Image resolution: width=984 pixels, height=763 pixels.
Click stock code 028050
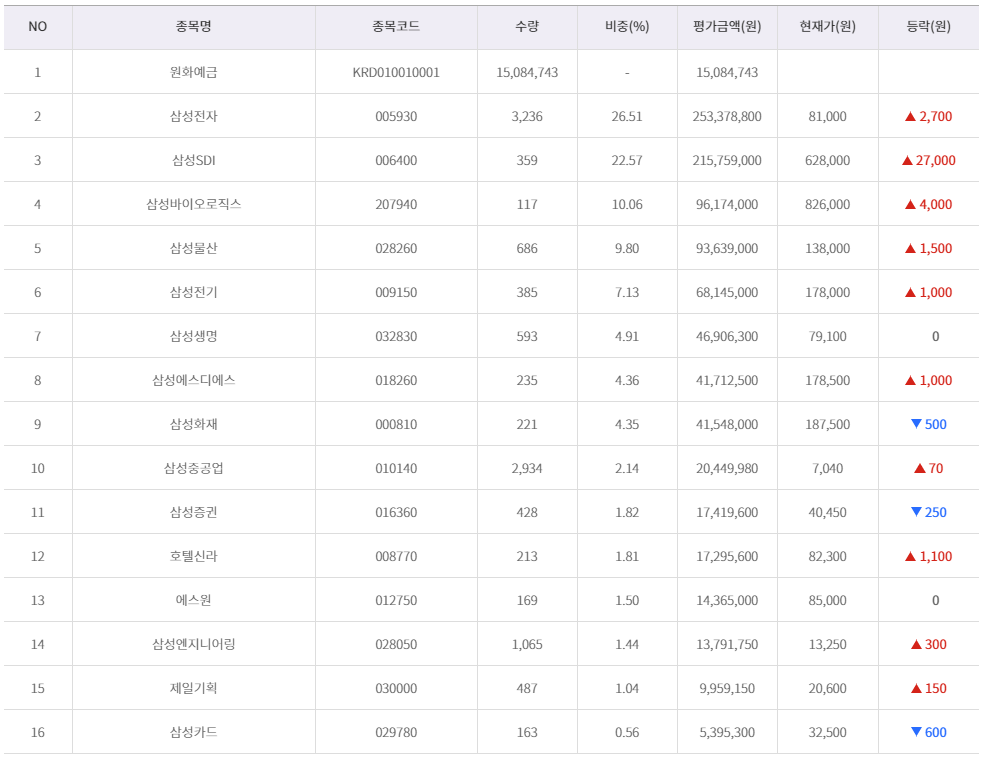(x=396, y=644)
